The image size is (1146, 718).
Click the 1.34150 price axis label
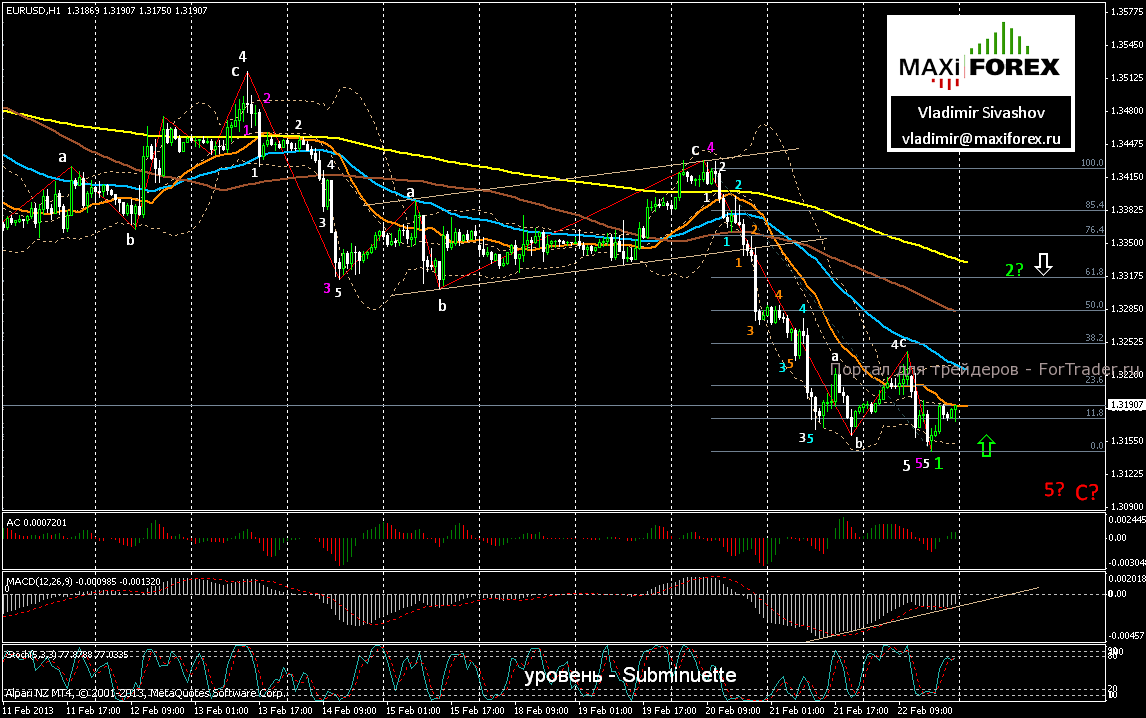point(1126,177)
